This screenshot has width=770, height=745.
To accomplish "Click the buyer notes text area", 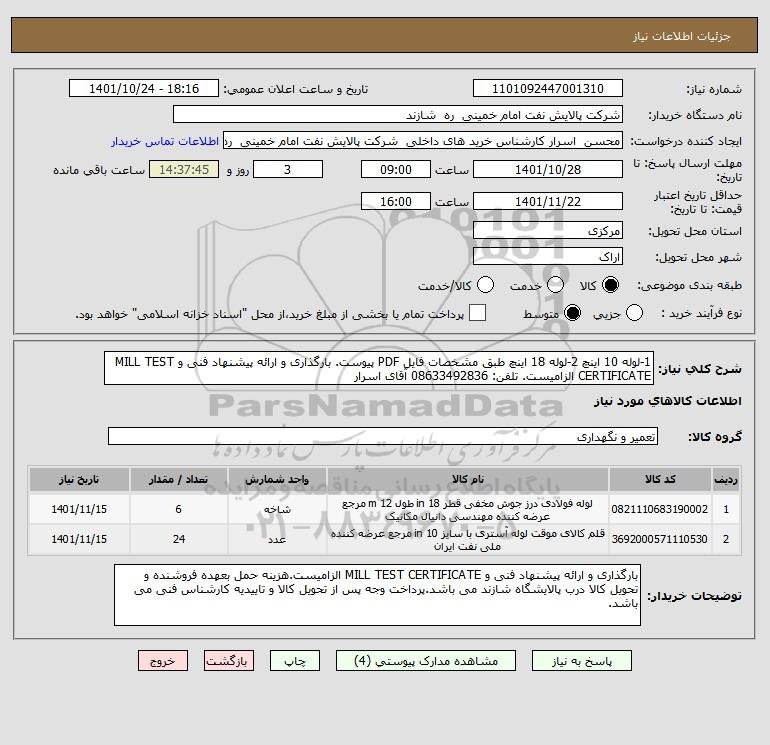I will tap(377, 595).
